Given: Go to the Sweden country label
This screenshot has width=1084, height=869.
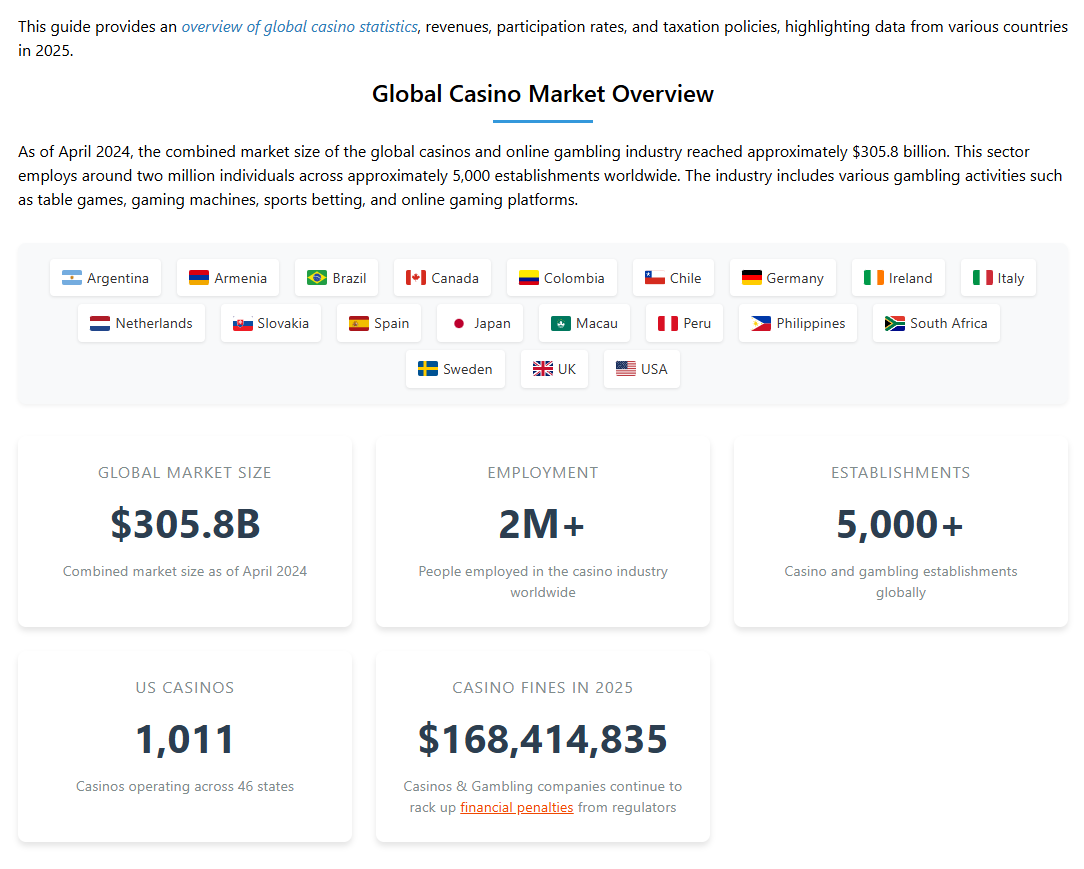Looking at the screenshot, I should point(467,369).
